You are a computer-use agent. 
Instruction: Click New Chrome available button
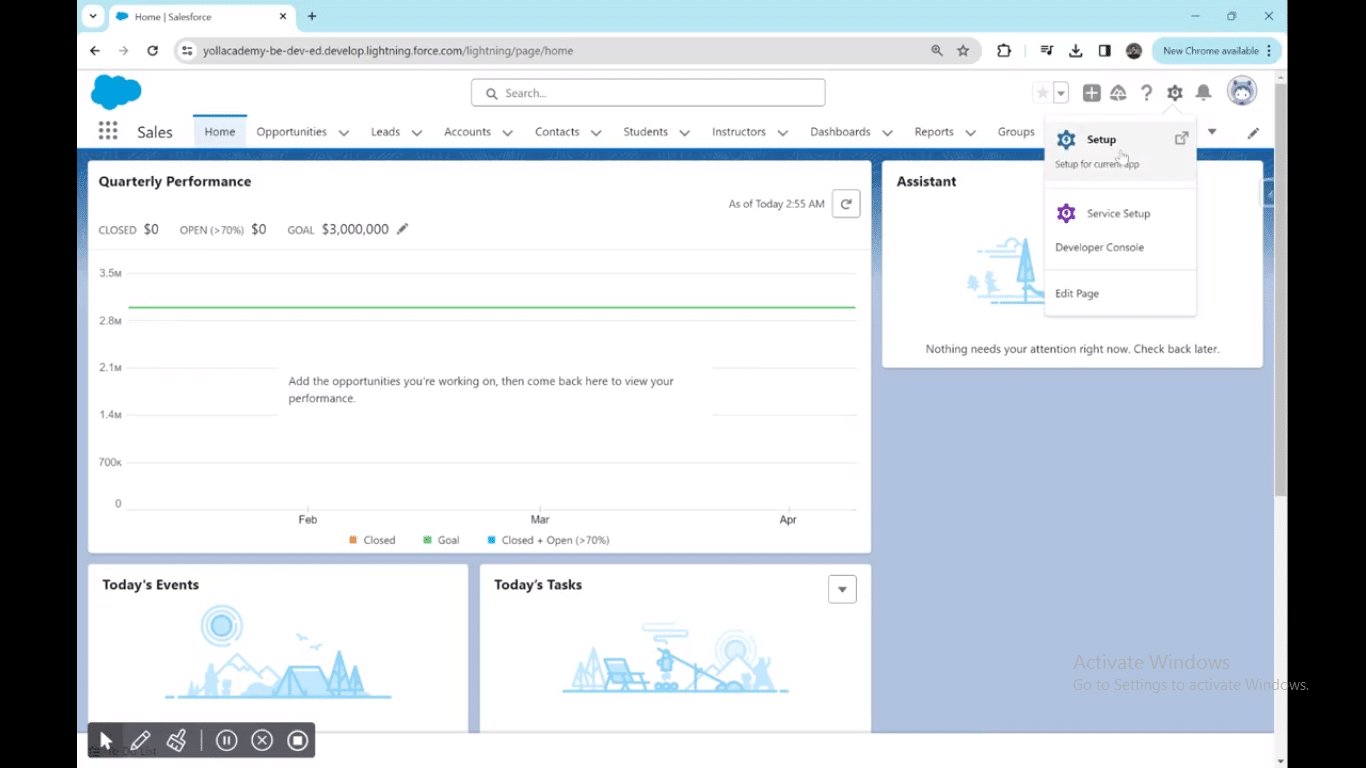[x=1217, y=50]
